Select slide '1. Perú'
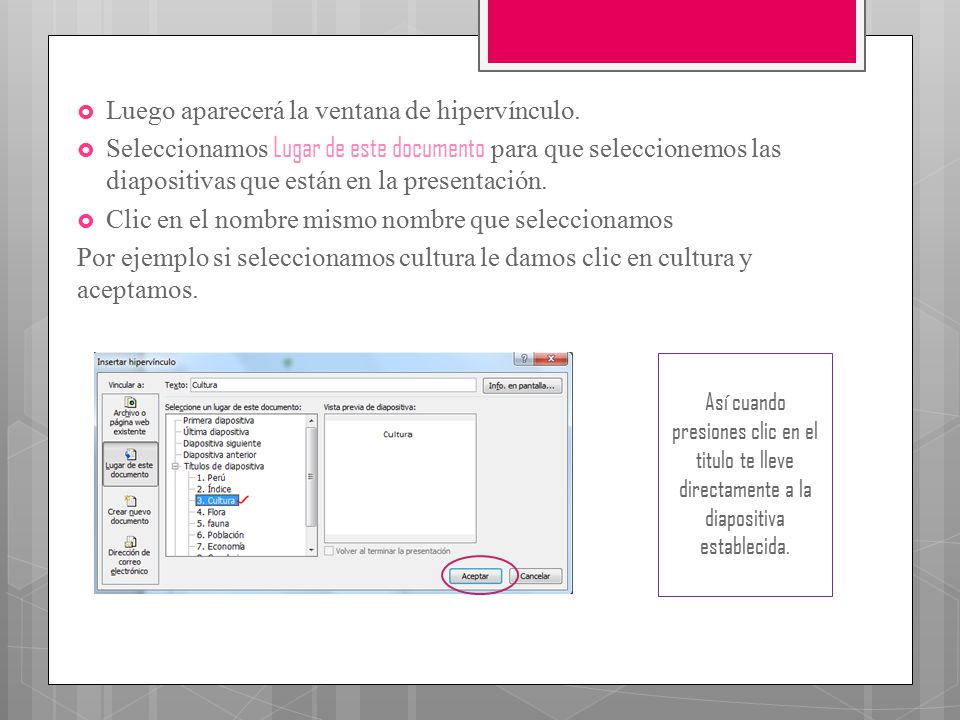Screen dimensions: 960x720 pos(211,478)
